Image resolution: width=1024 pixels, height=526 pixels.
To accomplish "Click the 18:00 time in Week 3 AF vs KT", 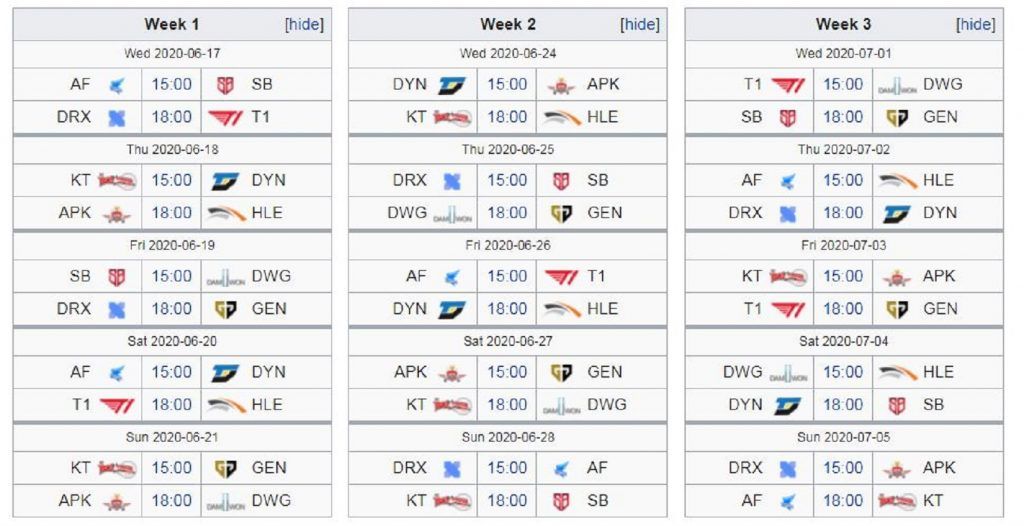I will click(x=843, y=500).
